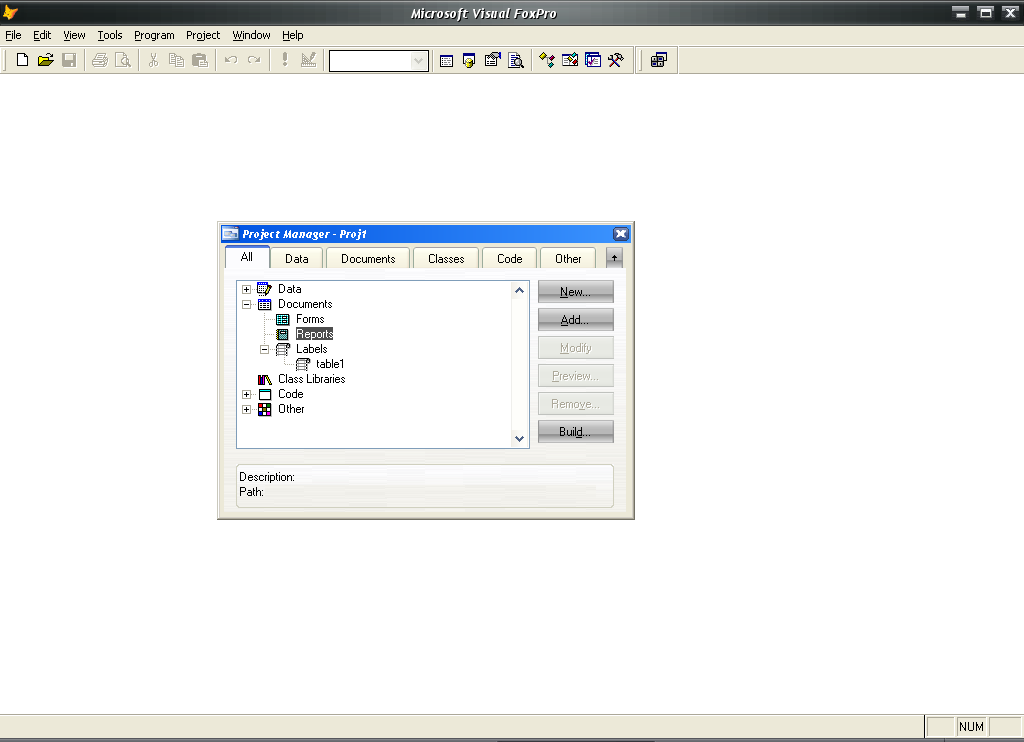The width and height of the screenshot is (1024, 742).
Task: Open the File menu
Action: point(13,35)
